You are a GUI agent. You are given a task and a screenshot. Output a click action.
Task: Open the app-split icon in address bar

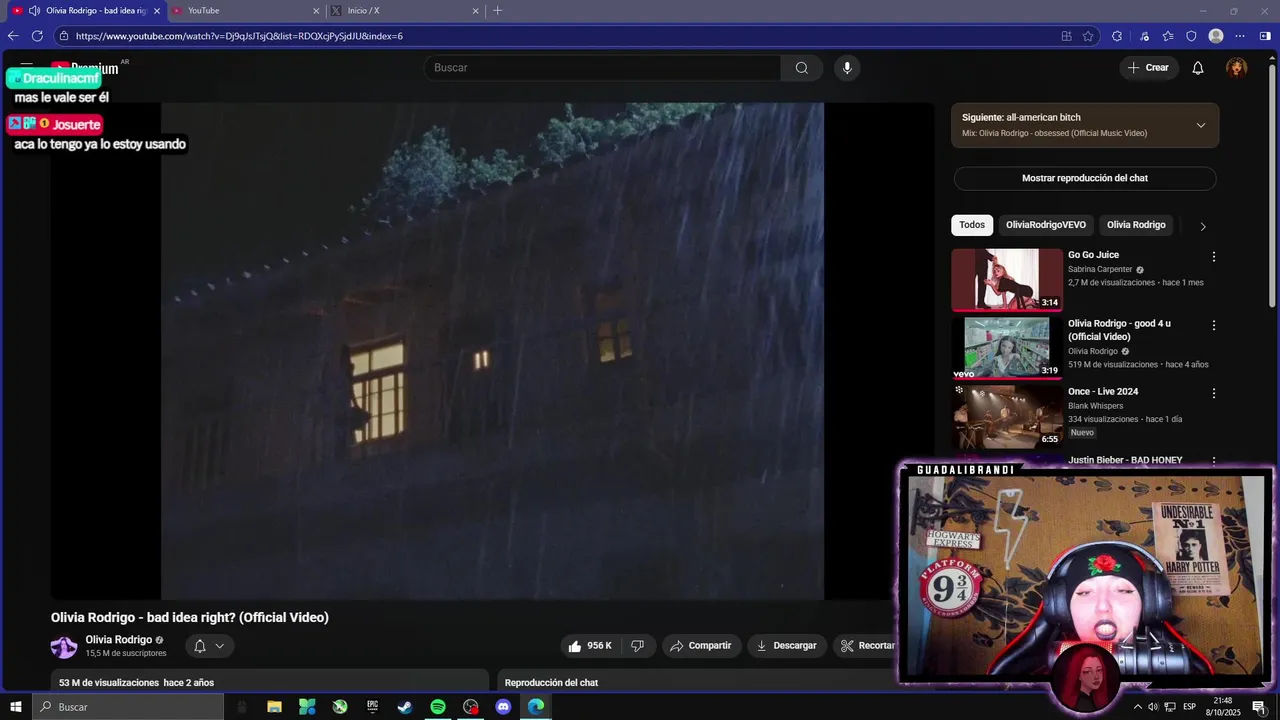pyautogui.click(x=1067, y=36)
